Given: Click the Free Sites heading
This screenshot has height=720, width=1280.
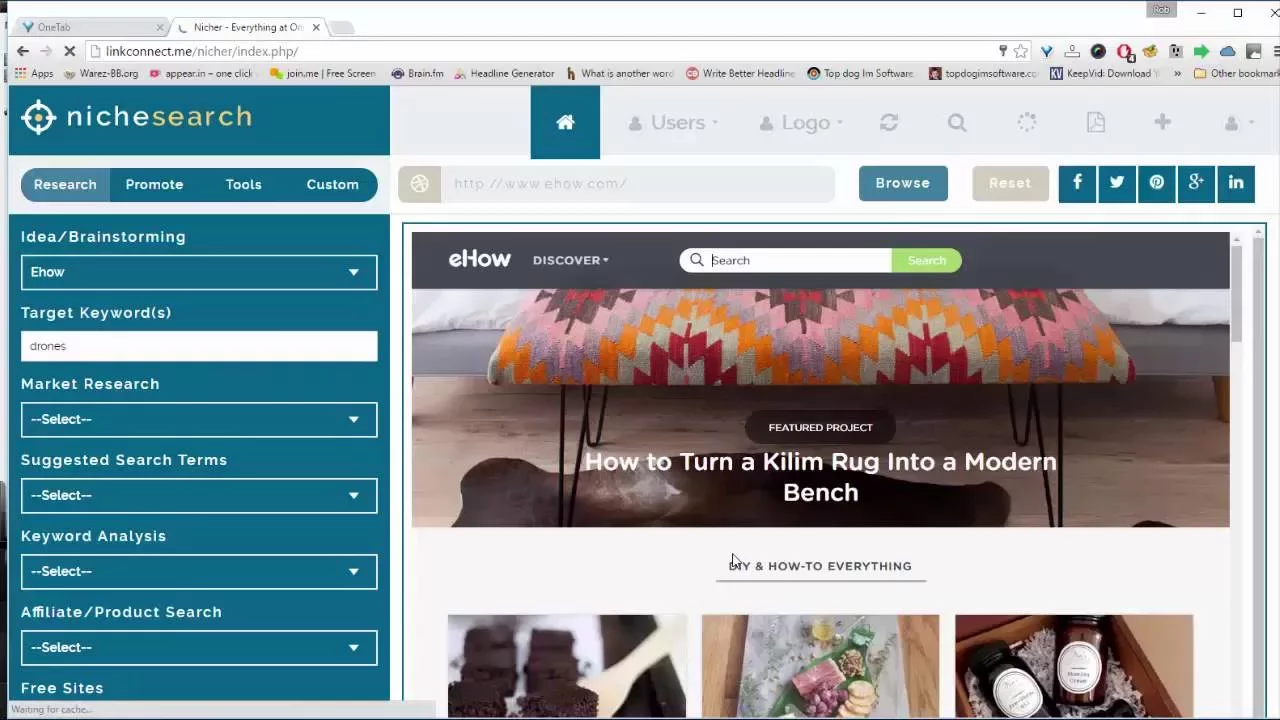Looking at the screenshot, I should (62, 688).
